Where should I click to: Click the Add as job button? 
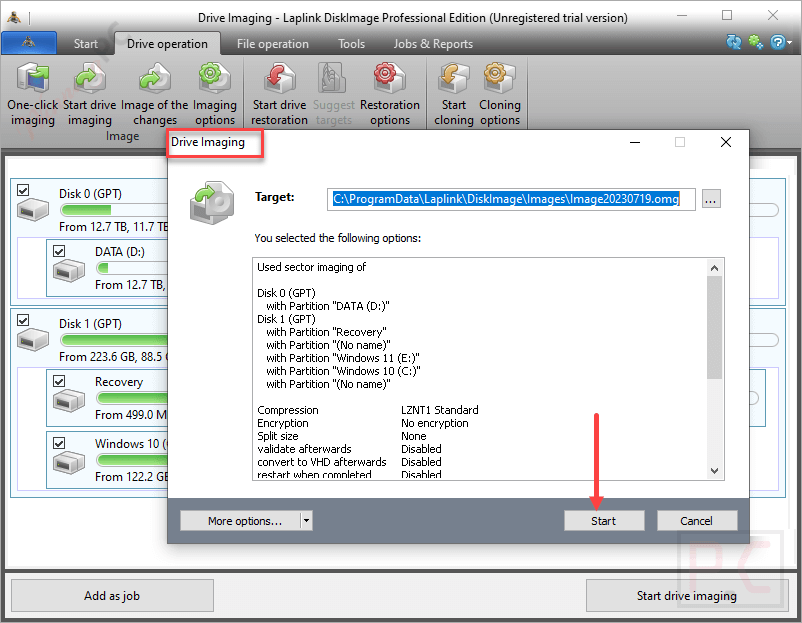tap(112, 595)
